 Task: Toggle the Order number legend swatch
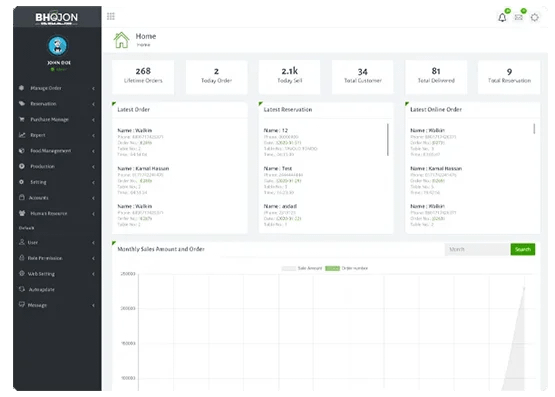coord(332,268)
